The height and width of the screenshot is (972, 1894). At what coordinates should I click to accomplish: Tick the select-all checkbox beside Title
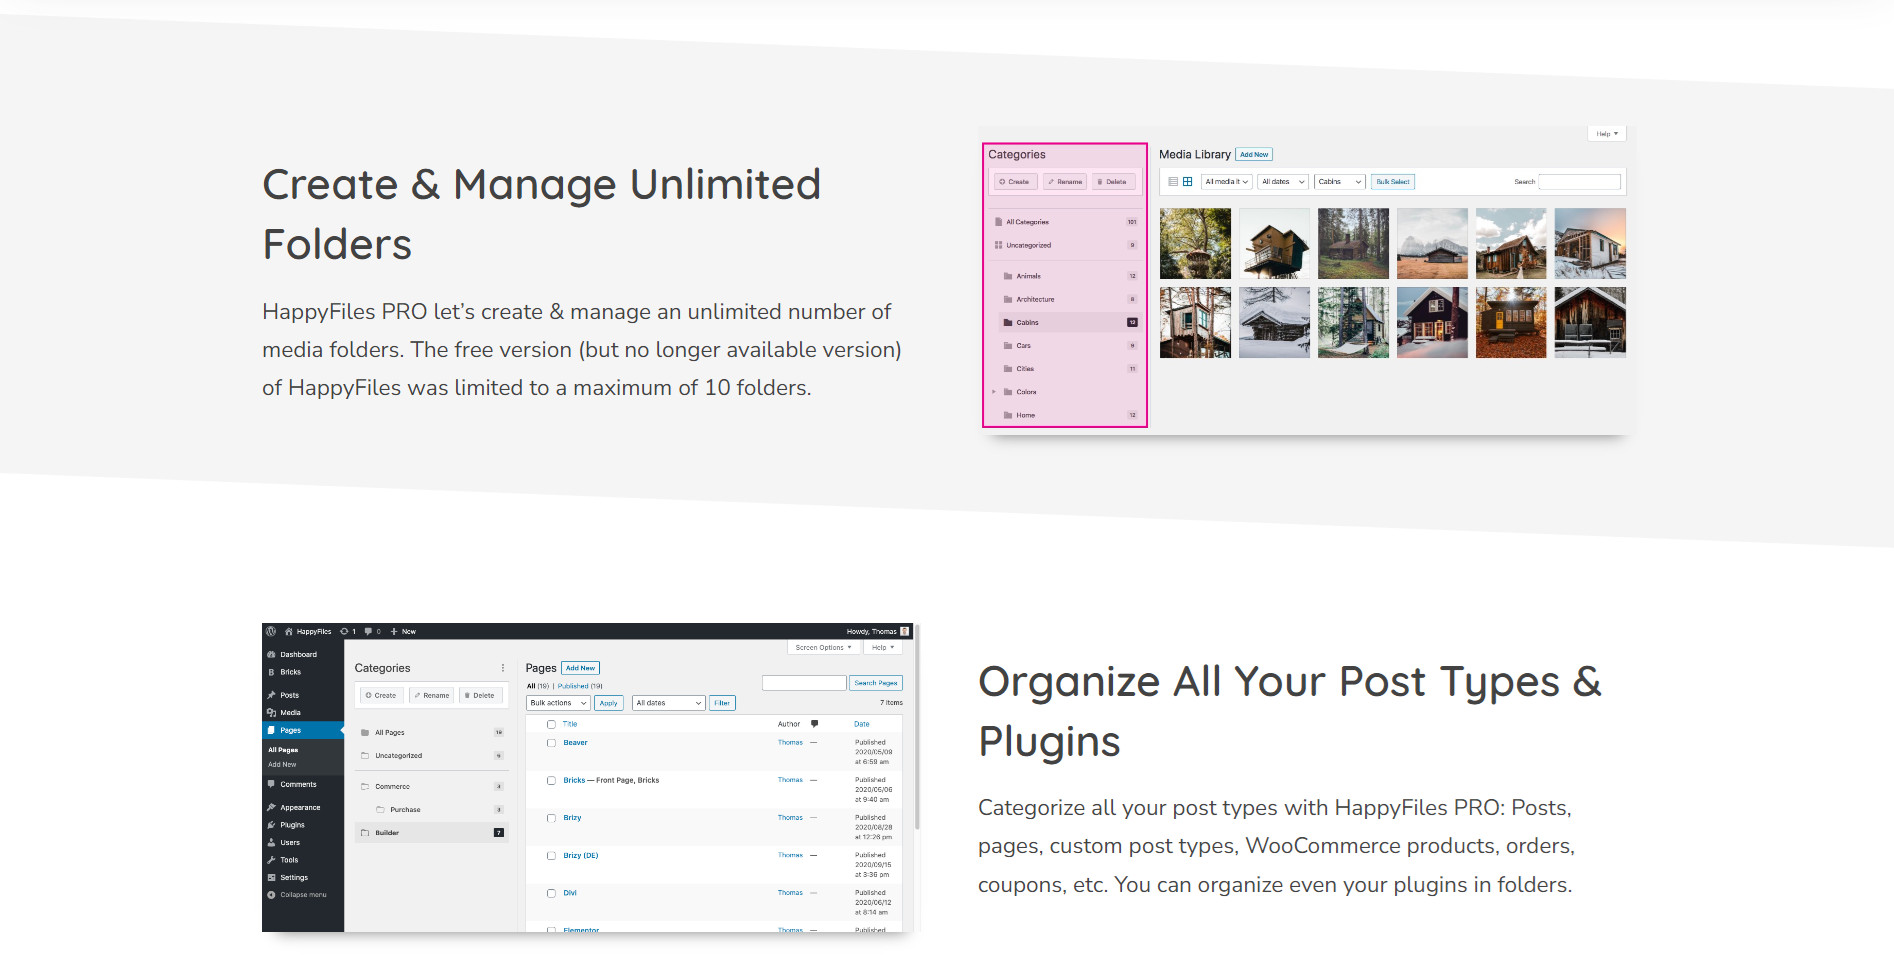click(551, 724)
